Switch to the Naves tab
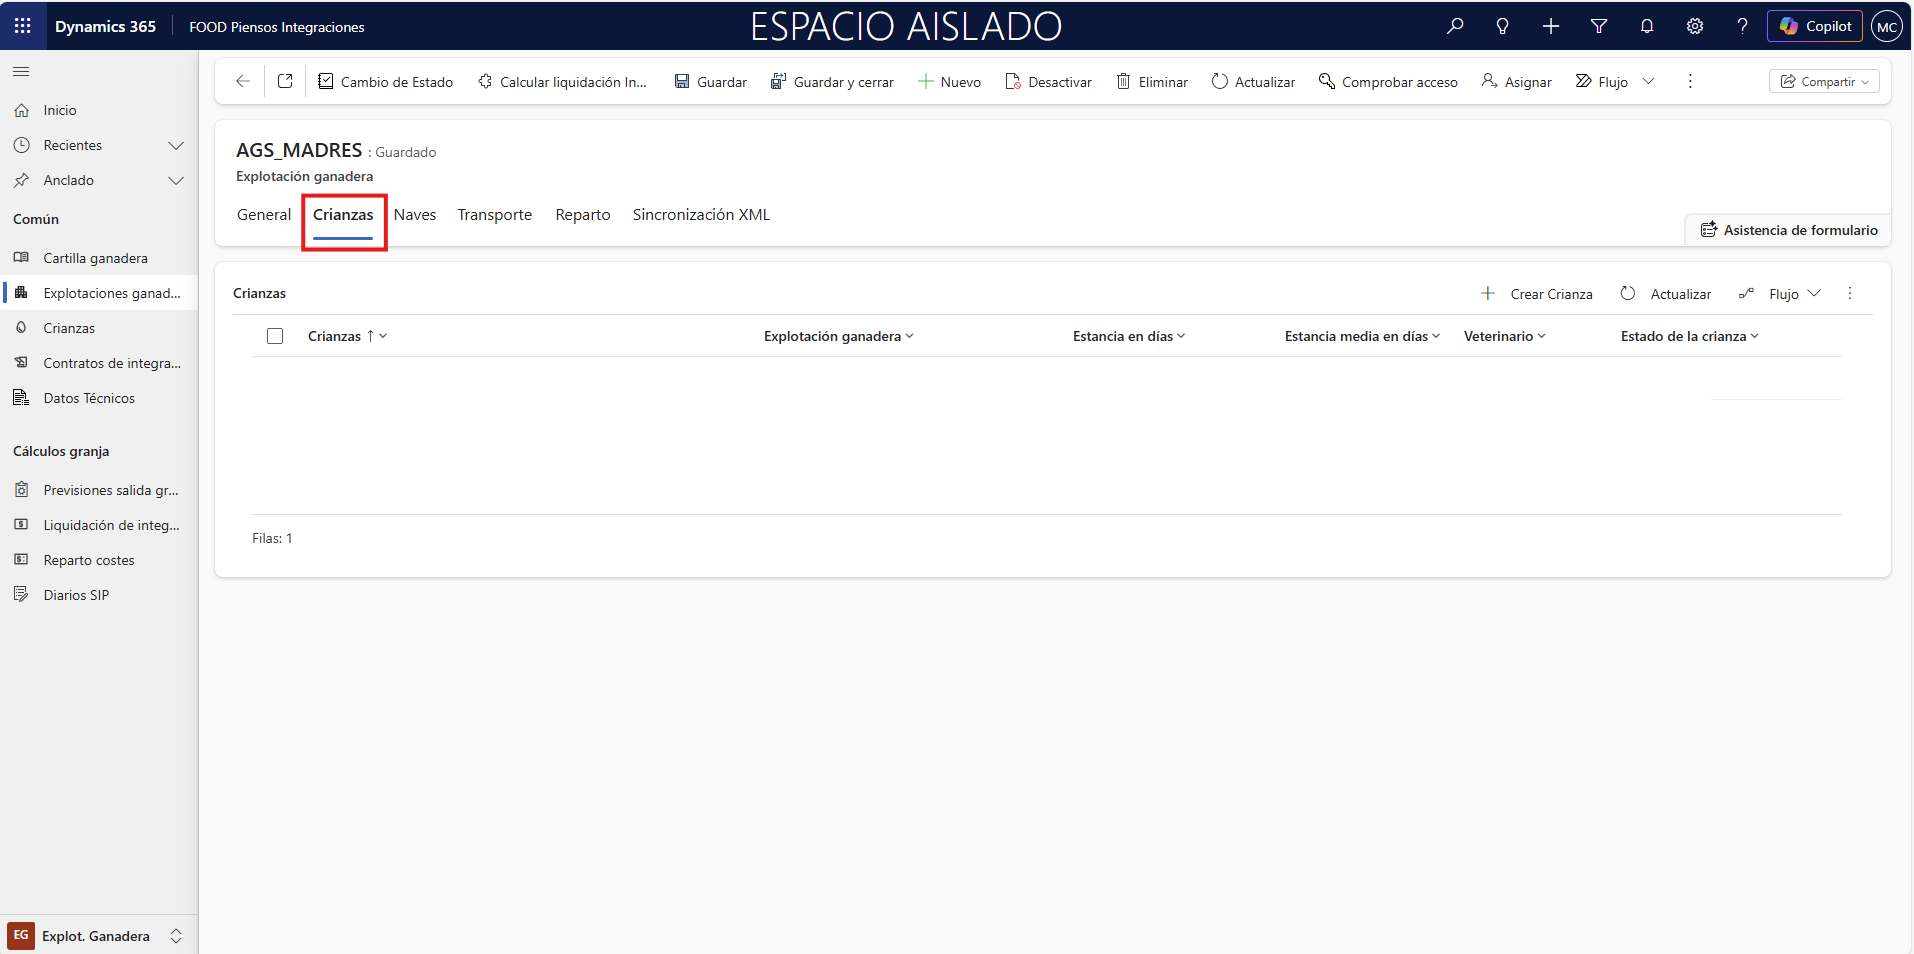The width and height of the screenshot is (1914, 954). [x=415, y=214]
